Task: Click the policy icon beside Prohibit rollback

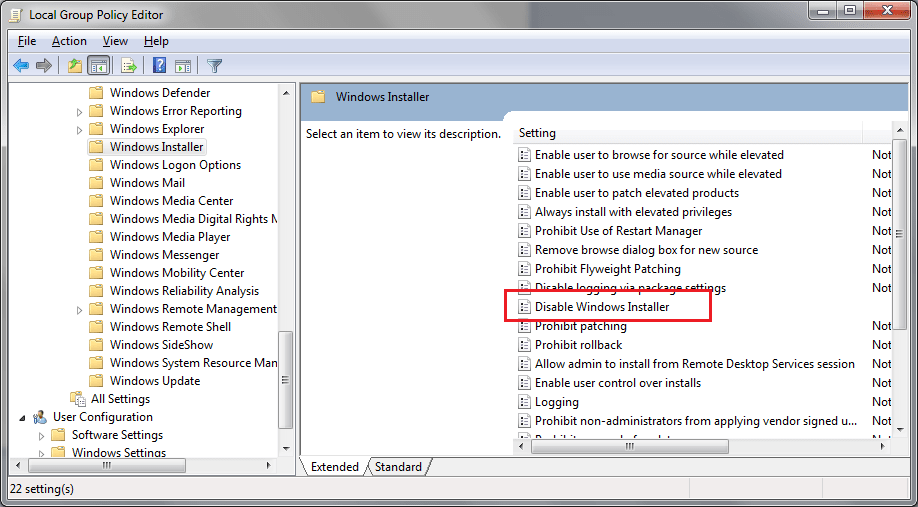Action: pos(524,345)
